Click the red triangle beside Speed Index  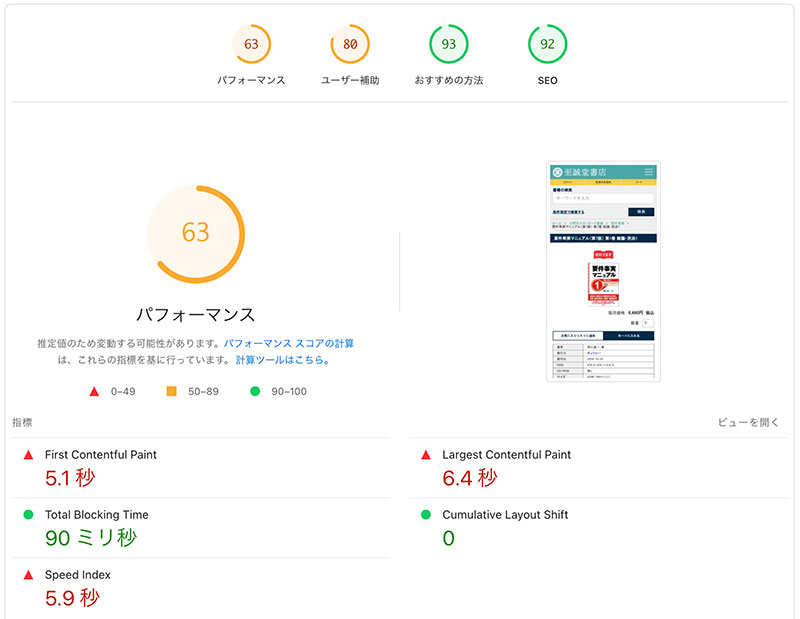pyautogui.click(x=29, y=575)
